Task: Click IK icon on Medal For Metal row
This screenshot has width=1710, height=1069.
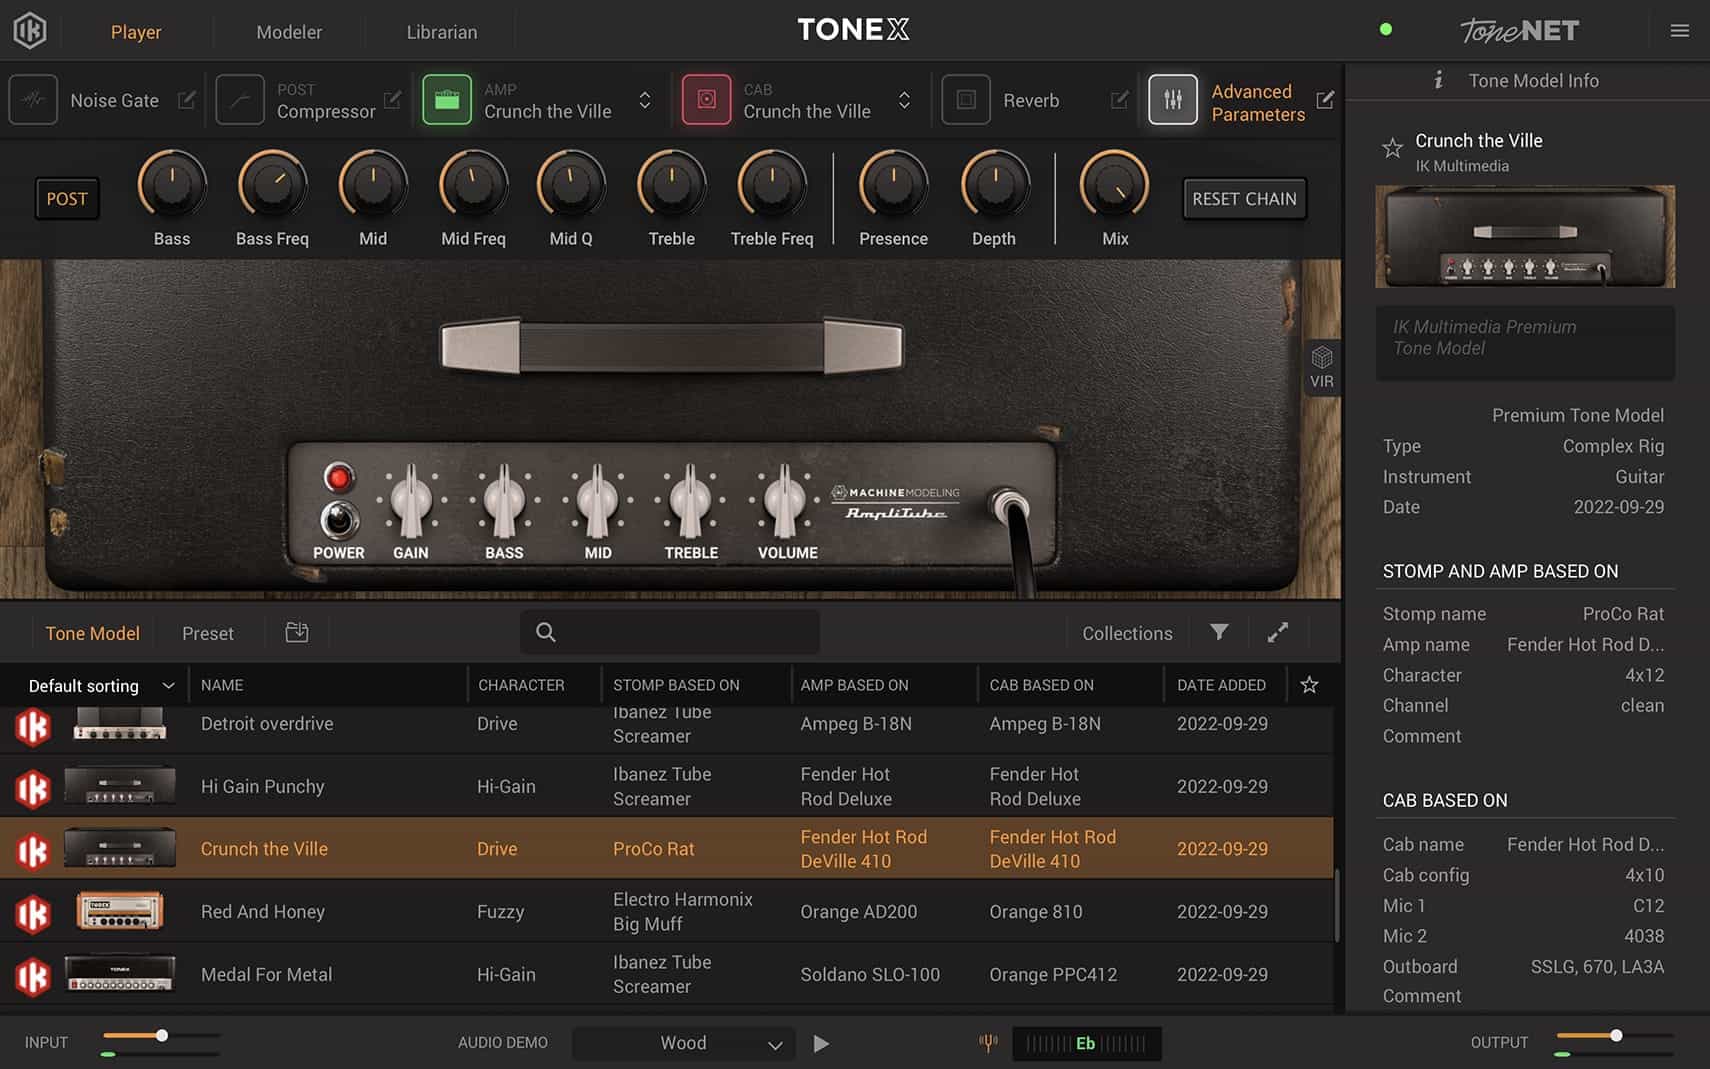Action: pos(32,976)
